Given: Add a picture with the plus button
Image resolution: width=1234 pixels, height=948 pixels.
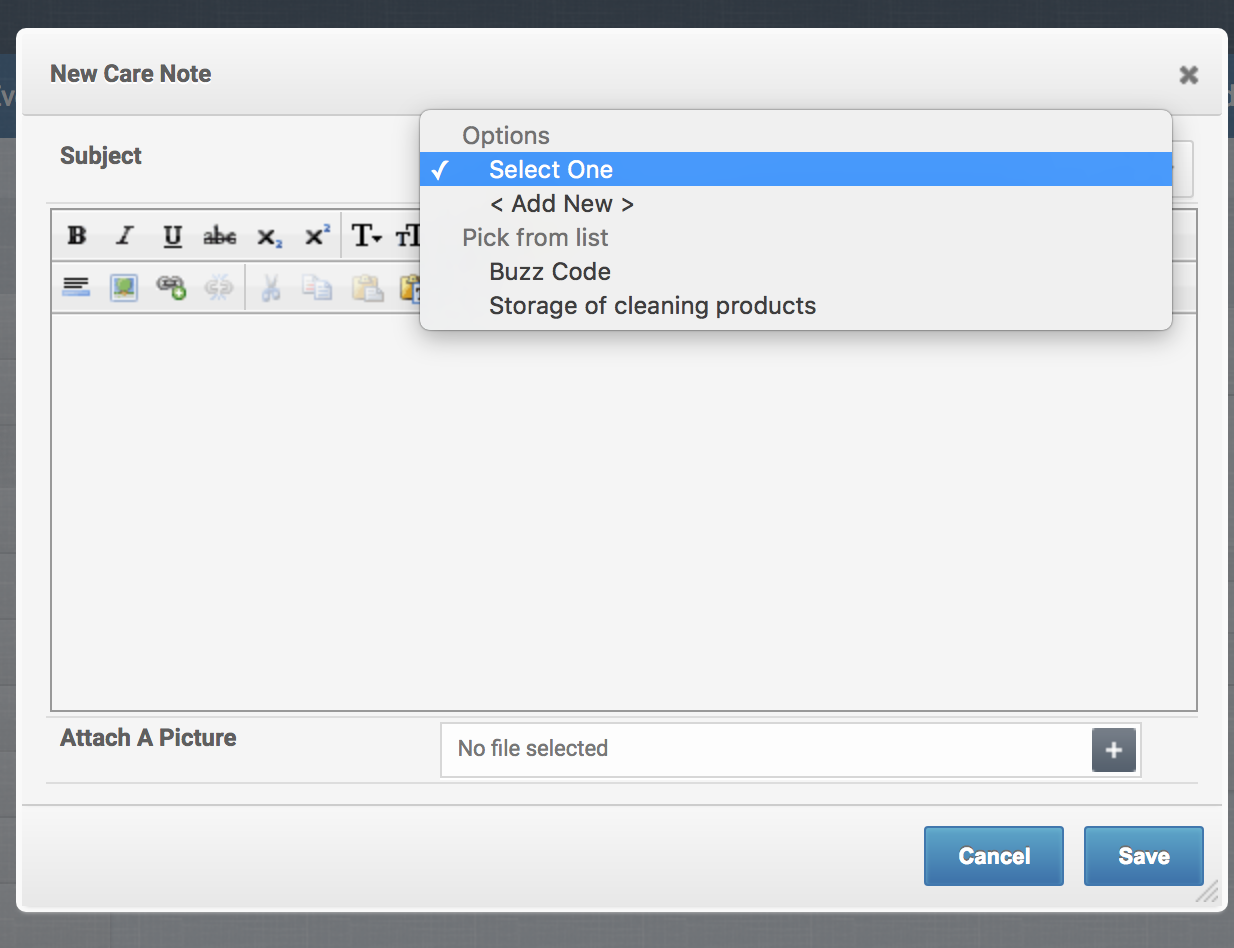Looking at the screenshot, I should click(x=1113, y=750).
